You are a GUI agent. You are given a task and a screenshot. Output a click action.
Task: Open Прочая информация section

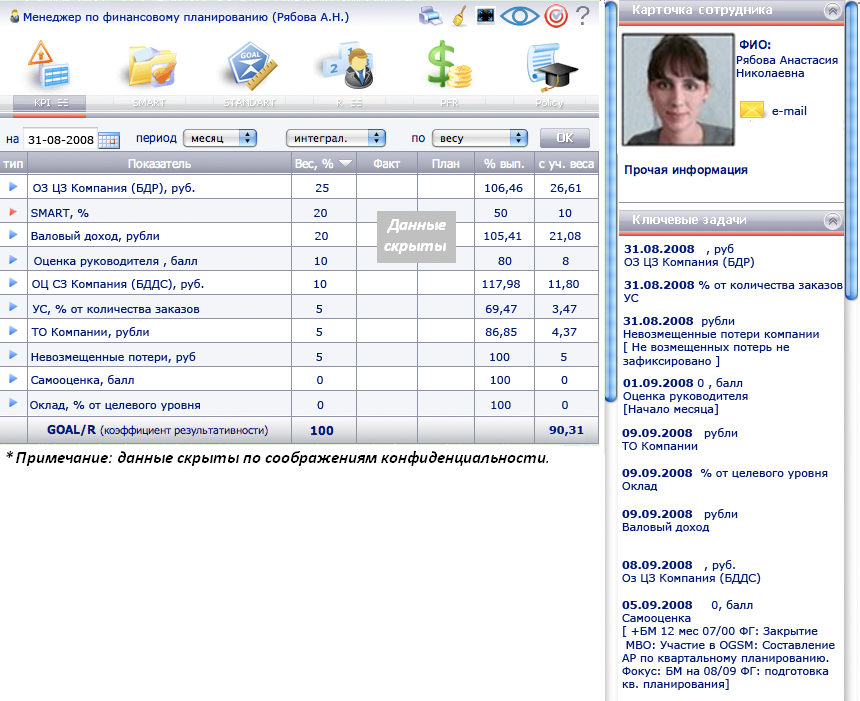(686, 170)
